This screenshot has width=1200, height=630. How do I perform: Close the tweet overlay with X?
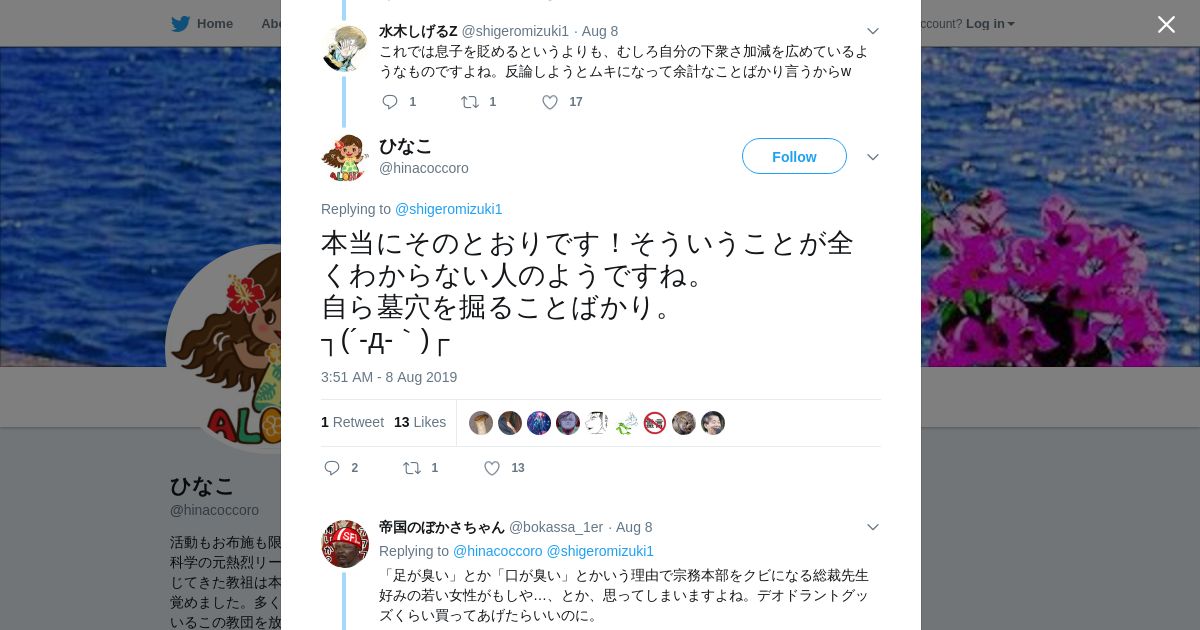coord(1166,24)
